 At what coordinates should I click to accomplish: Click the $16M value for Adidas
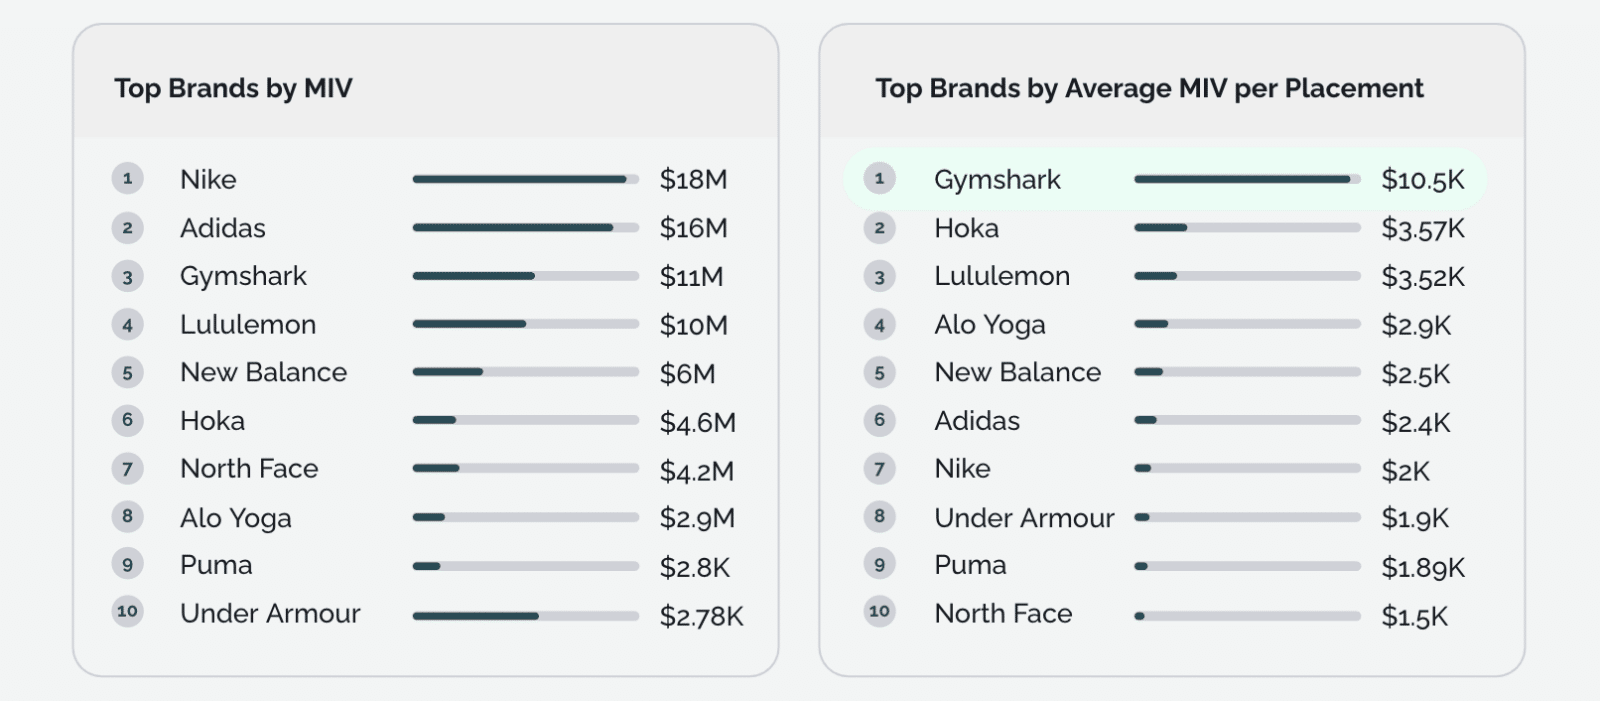pos(693,228)
